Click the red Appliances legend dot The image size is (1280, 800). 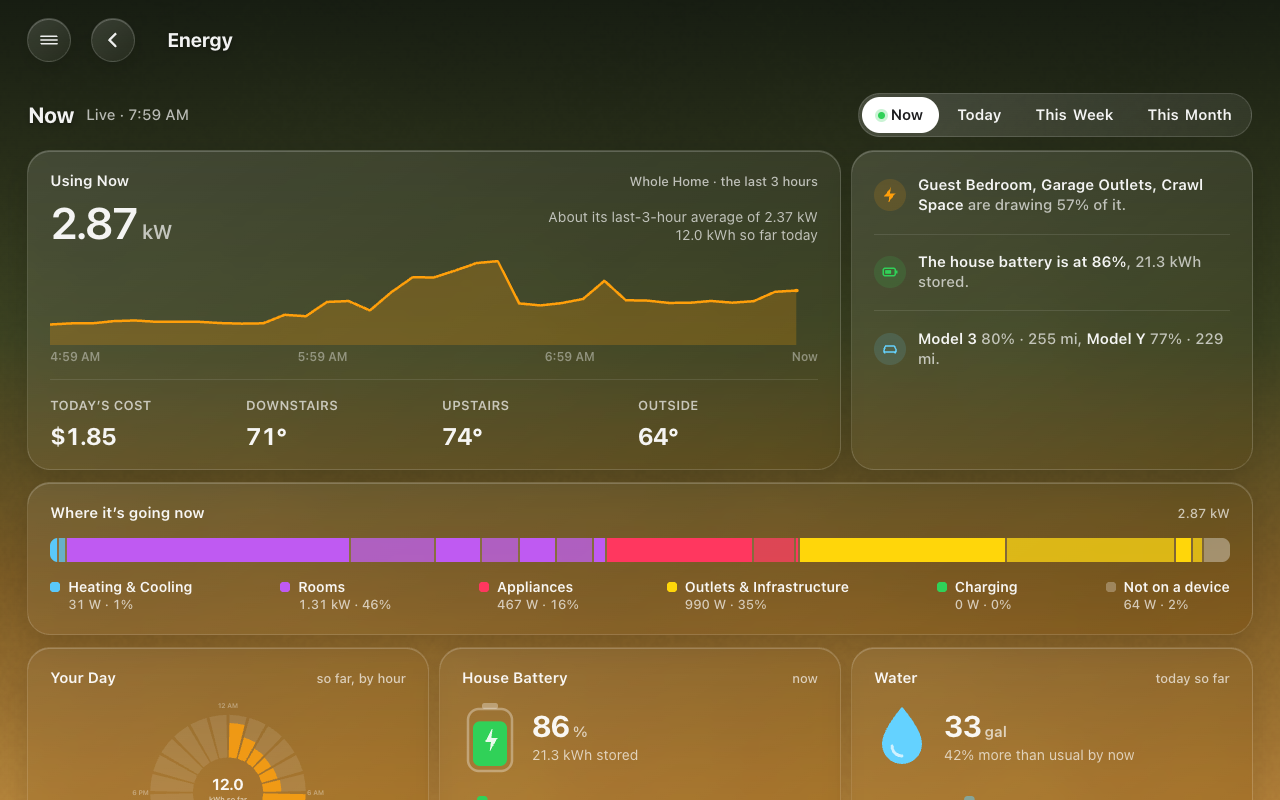pos(484,587)
